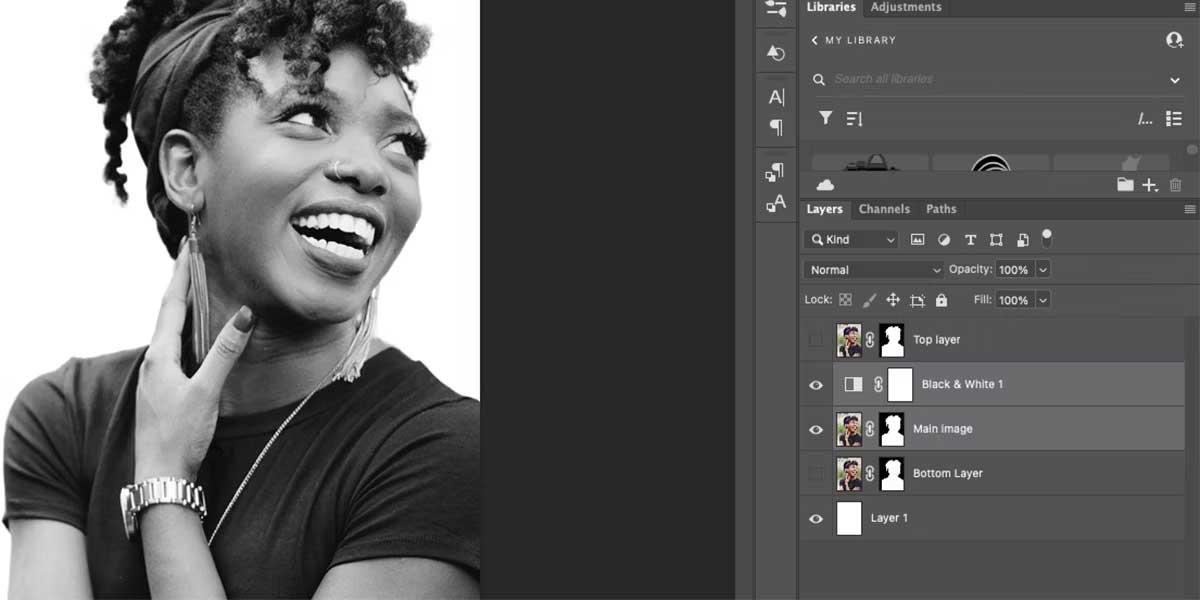Open the Properties panel sliders icon

(776, 8)
